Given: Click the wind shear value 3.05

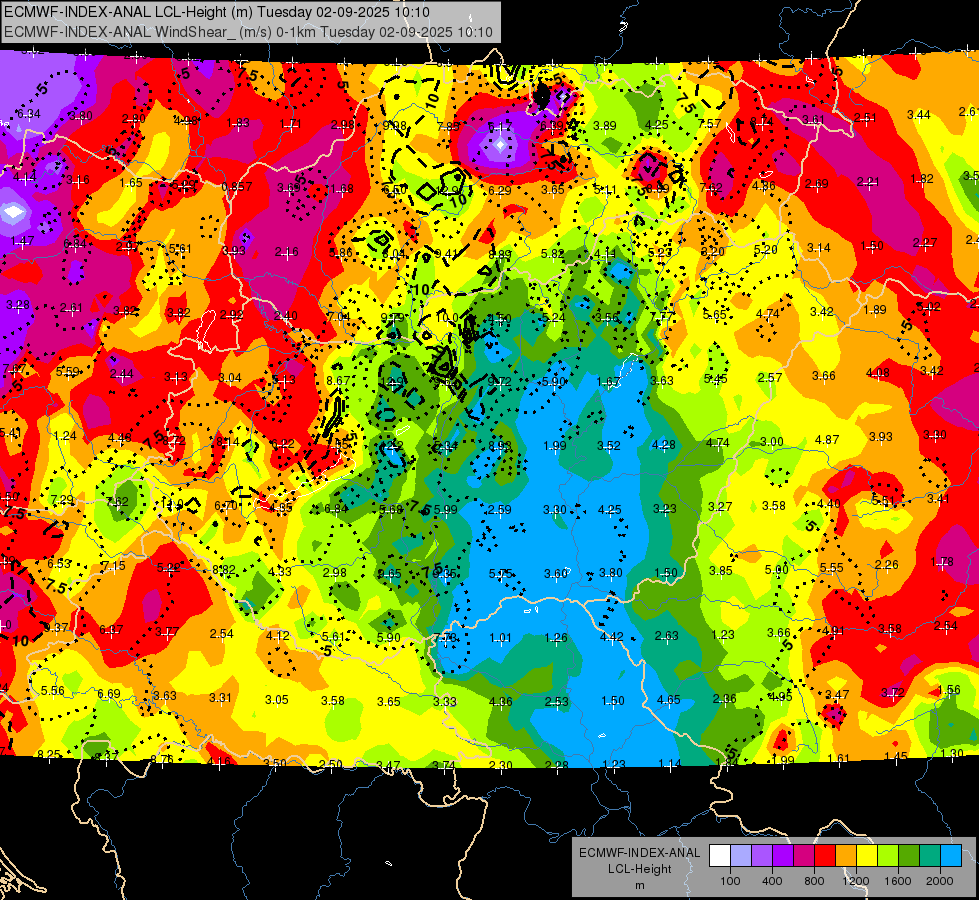Looking at the screenshot, I should coord(277,700).
